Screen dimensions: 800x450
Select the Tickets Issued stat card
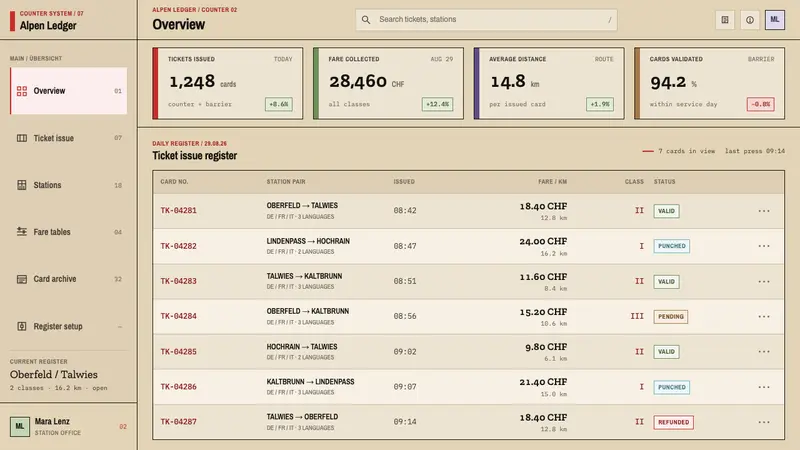pyautogui.click(x=228, y=84)
